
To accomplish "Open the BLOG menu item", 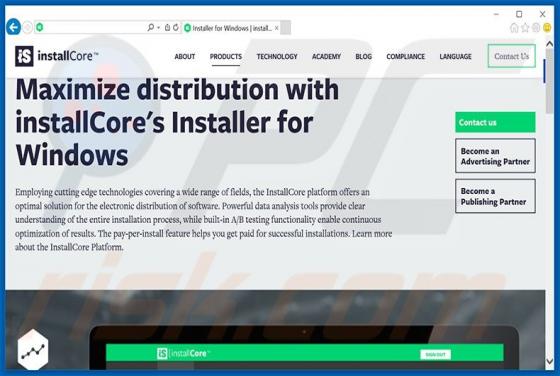I will 364,56.
